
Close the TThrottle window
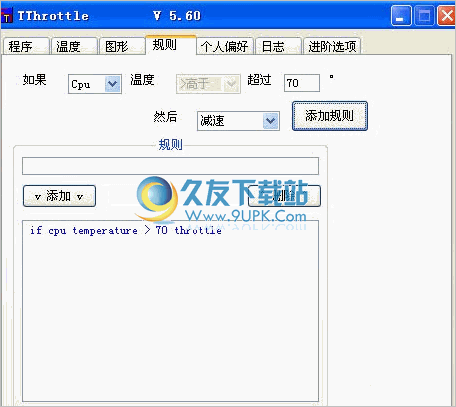tap(447, 16)
